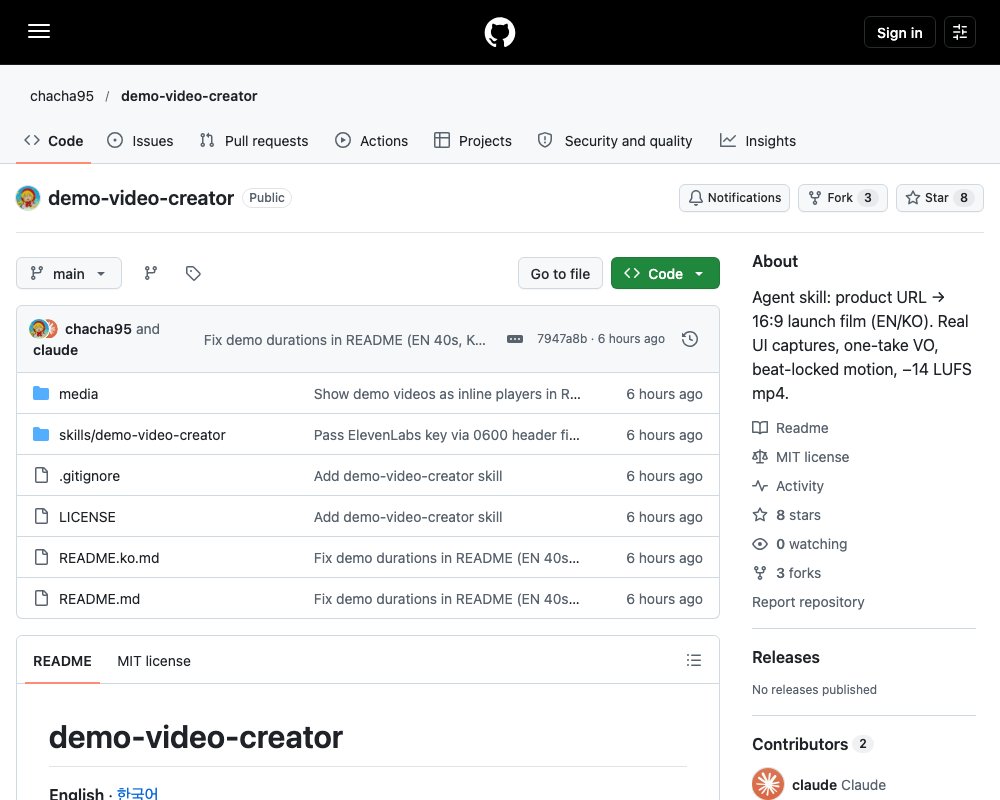This screenshot has width=1000, height=800.
Task: Switch to the Issues tab
Action: pyautogui.click(x=140, y=141)
